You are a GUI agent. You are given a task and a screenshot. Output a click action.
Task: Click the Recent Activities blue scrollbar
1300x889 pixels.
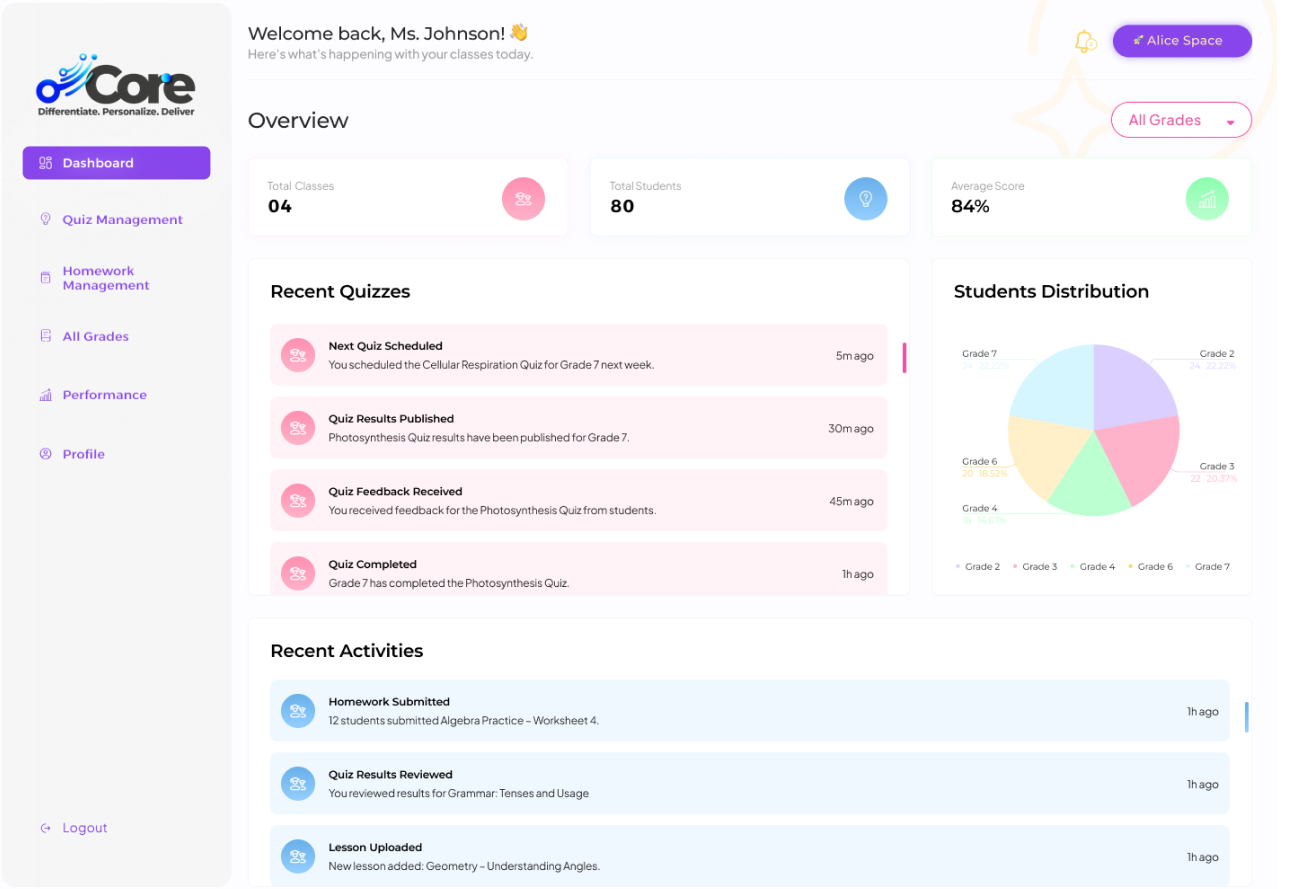tap(1246, 717)
